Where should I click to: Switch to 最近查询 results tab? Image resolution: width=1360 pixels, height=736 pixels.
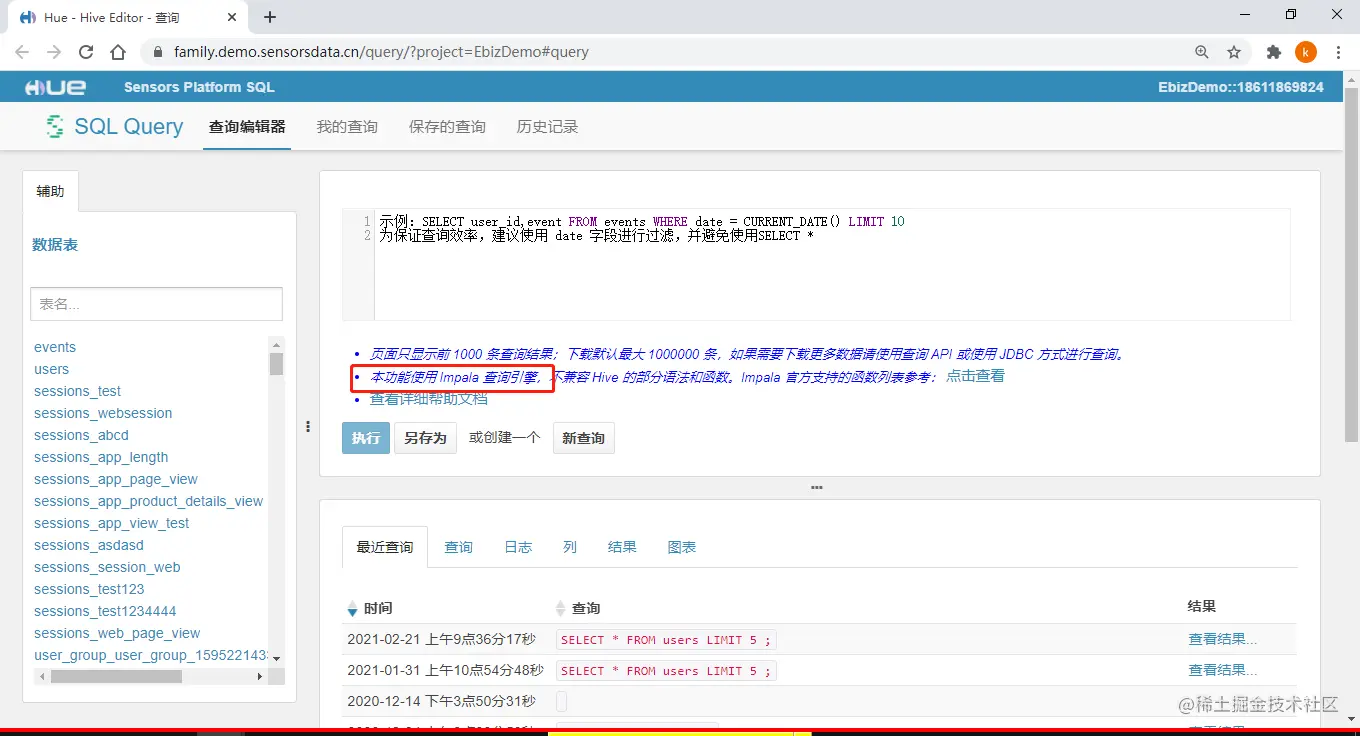(x=385, y=547)
